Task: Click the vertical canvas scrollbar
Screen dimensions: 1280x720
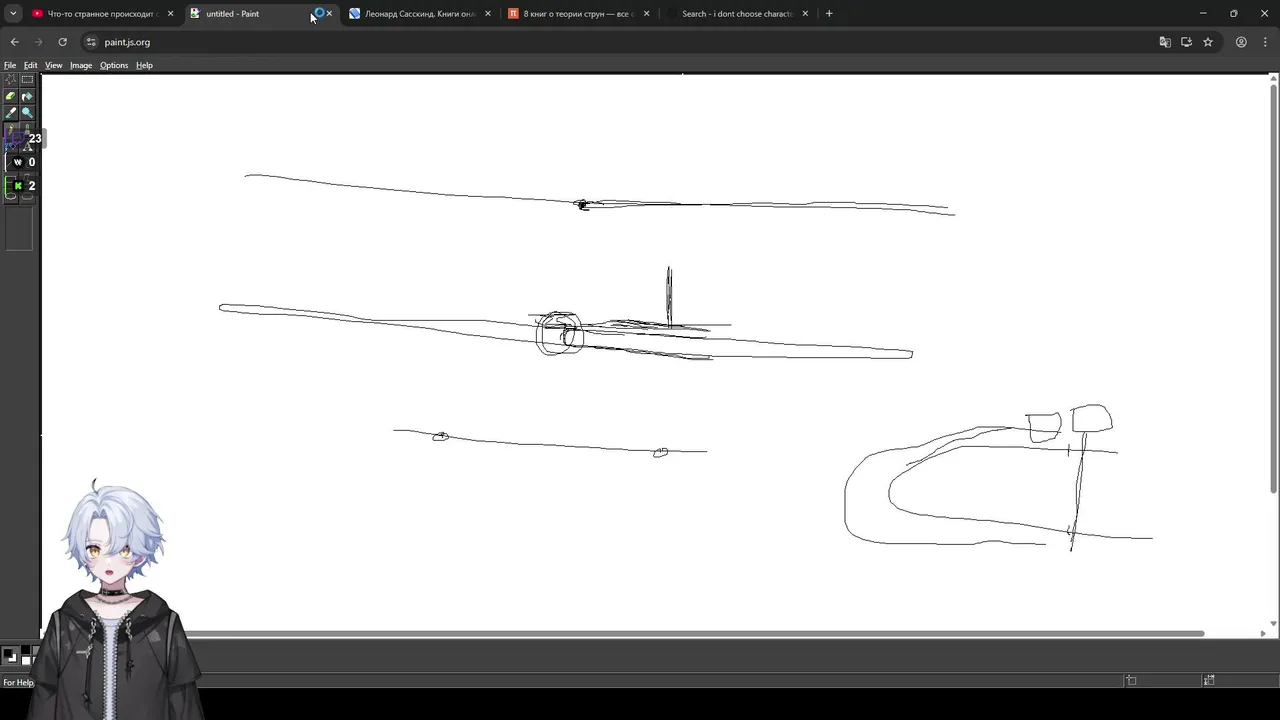Action: click(1272, 290)
